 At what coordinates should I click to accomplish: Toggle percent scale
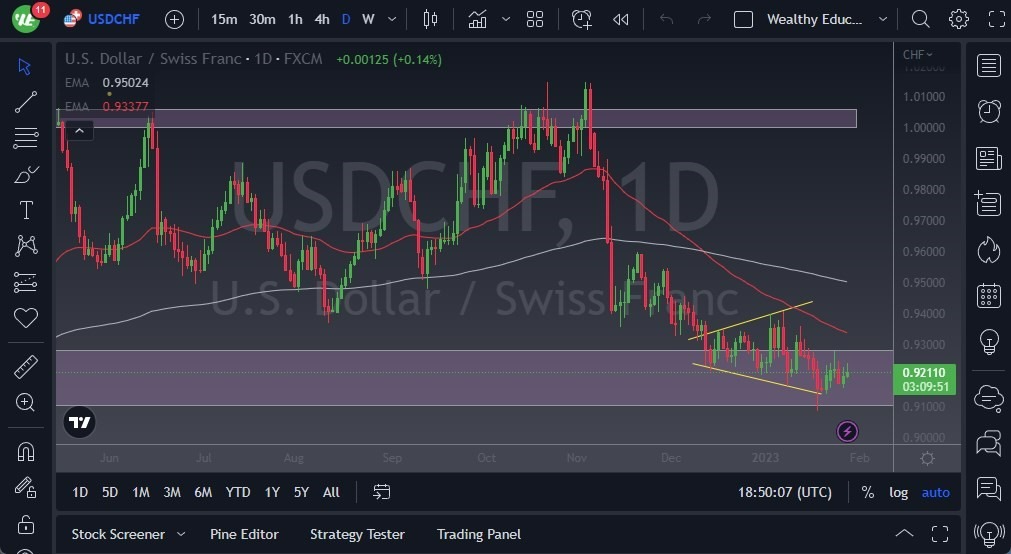click(x=868, y=492)
